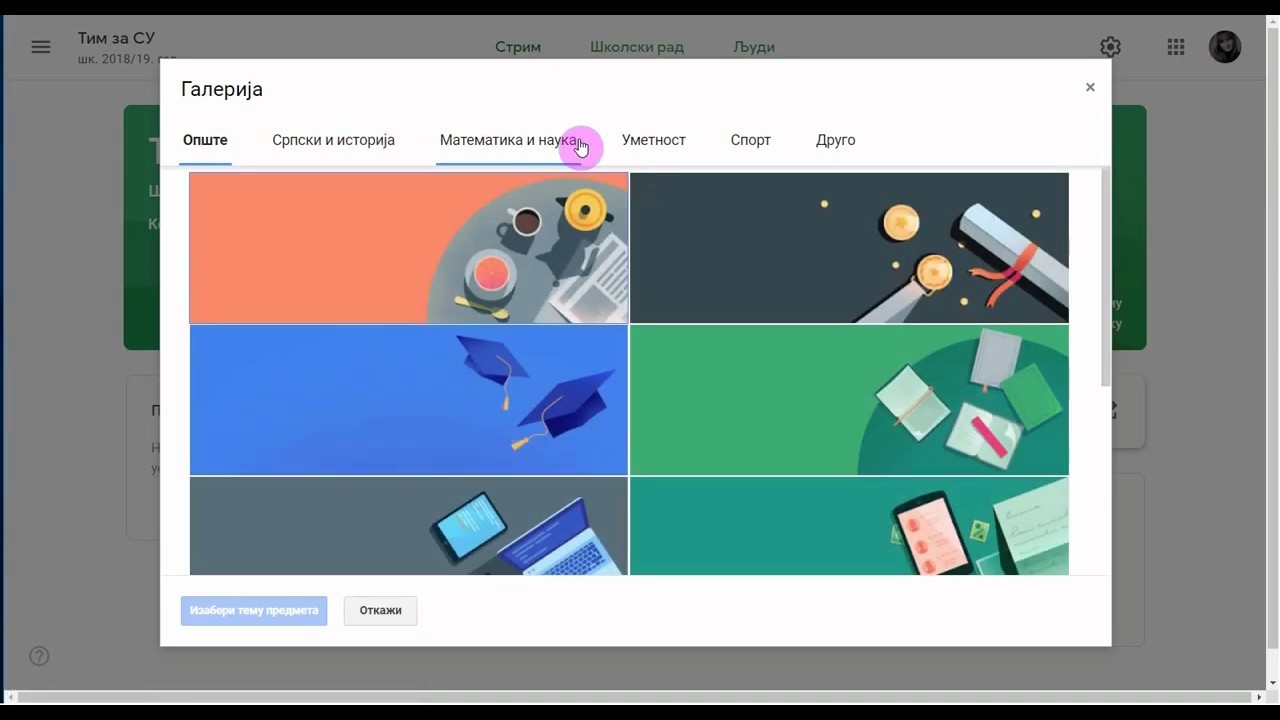1280x720 pixels.
Task: Click the Изабери тему предмета button
Action: coord(254,610)
